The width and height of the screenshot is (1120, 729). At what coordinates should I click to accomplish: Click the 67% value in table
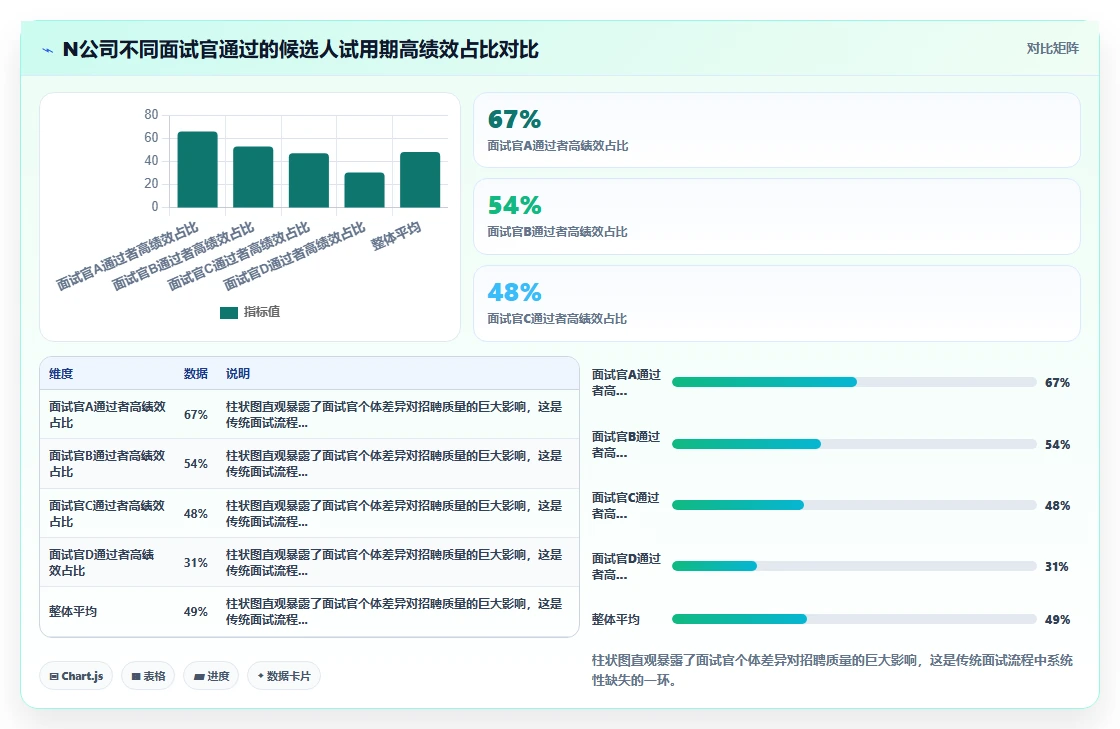pos(196,415)
